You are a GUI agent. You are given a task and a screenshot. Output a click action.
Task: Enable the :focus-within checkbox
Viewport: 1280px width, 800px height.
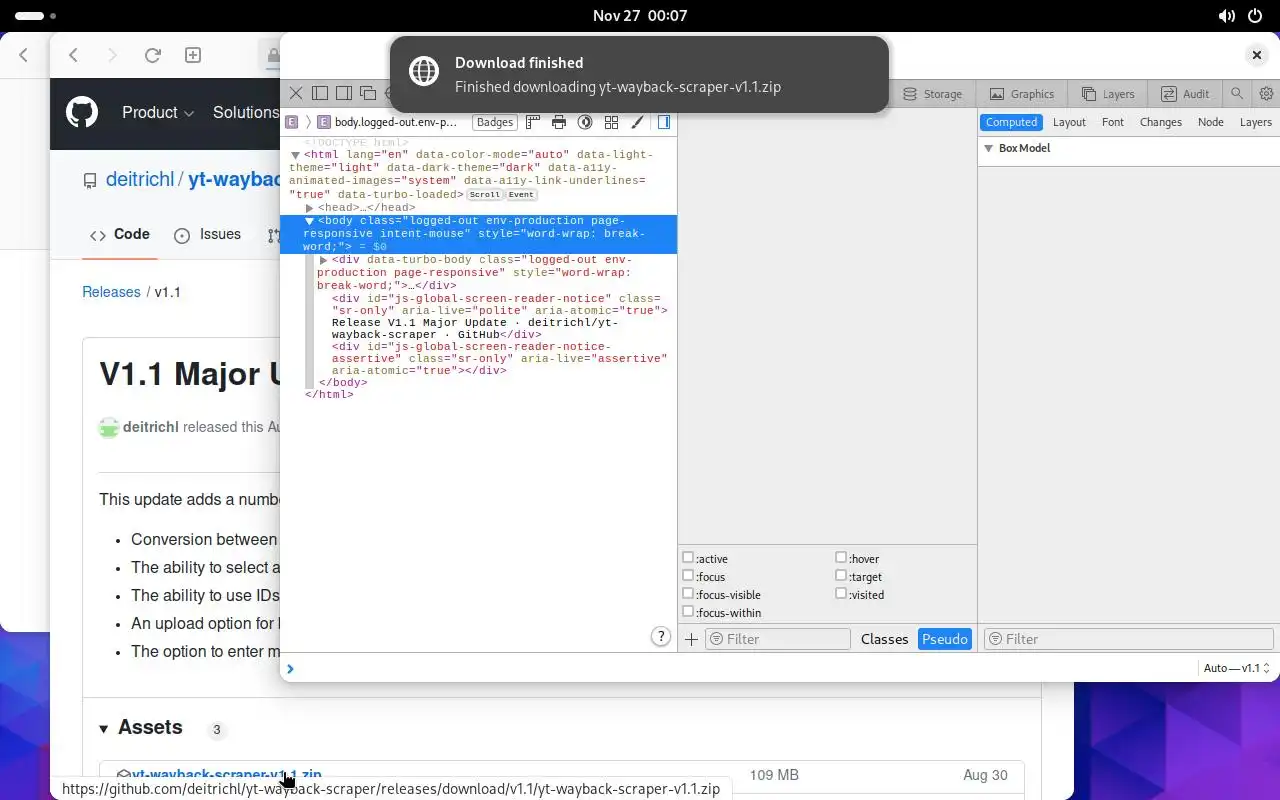688,612
